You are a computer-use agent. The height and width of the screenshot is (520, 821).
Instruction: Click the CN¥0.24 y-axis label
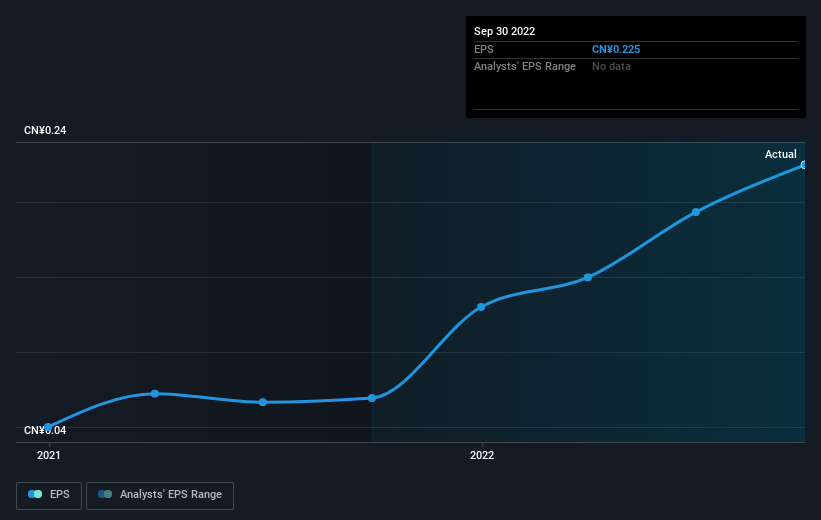[45, 130]
